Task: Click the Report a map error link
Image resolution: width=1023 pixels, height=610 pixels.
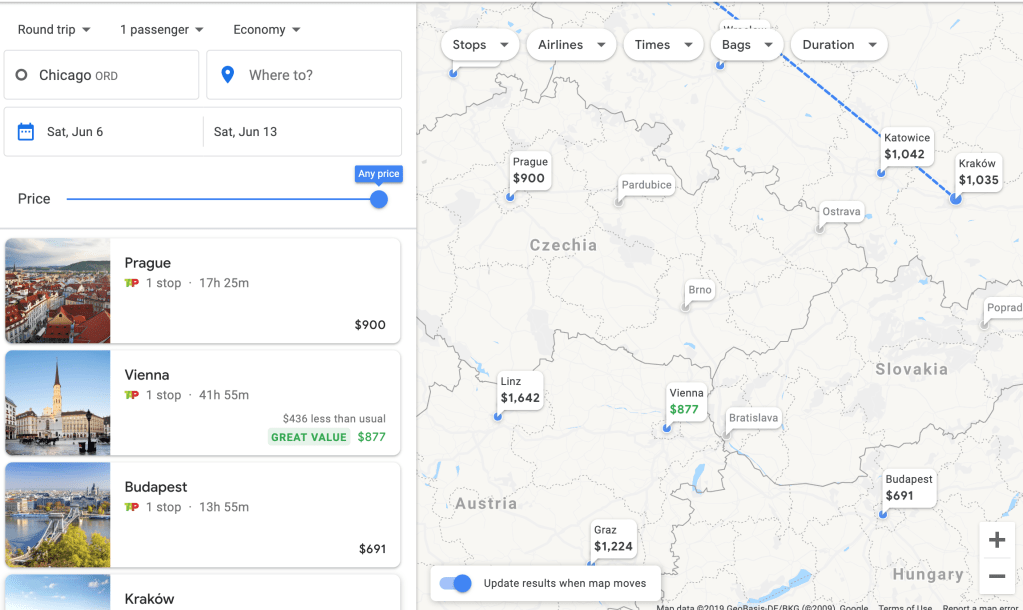Action: (x=981, y=607)
